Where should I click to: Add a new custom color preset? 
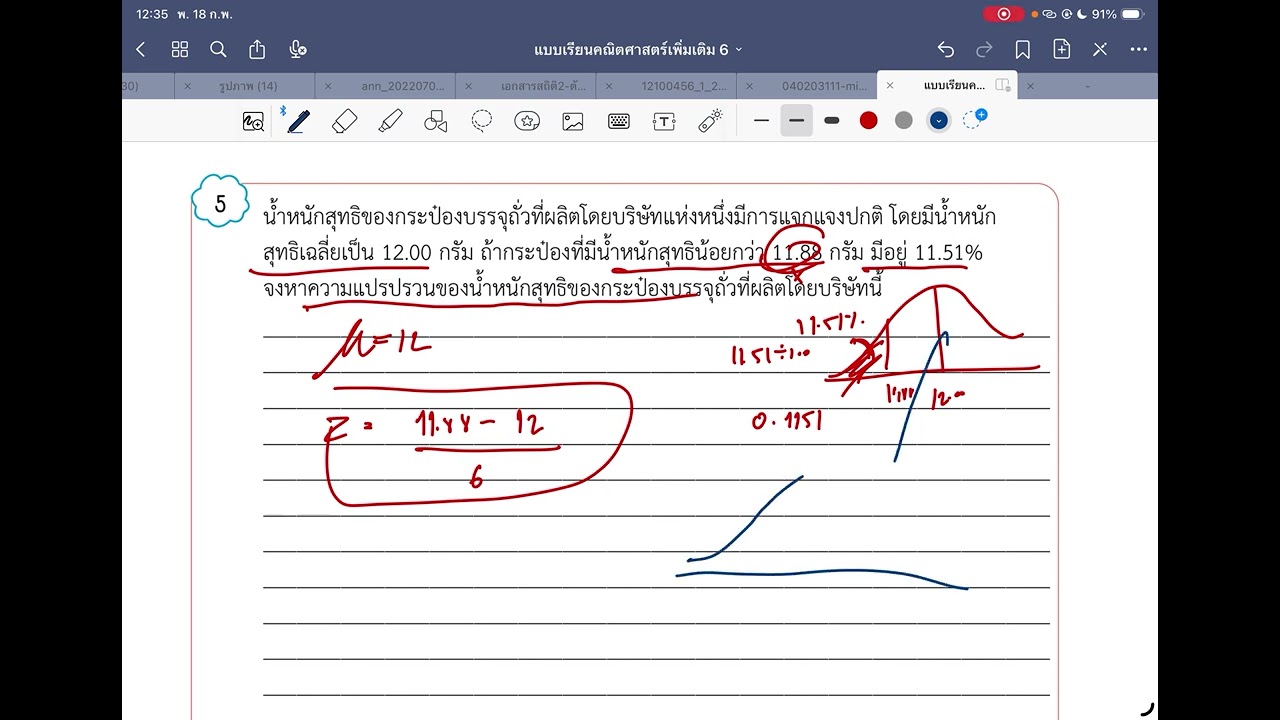pyautogui.click(x=974, y=119)
